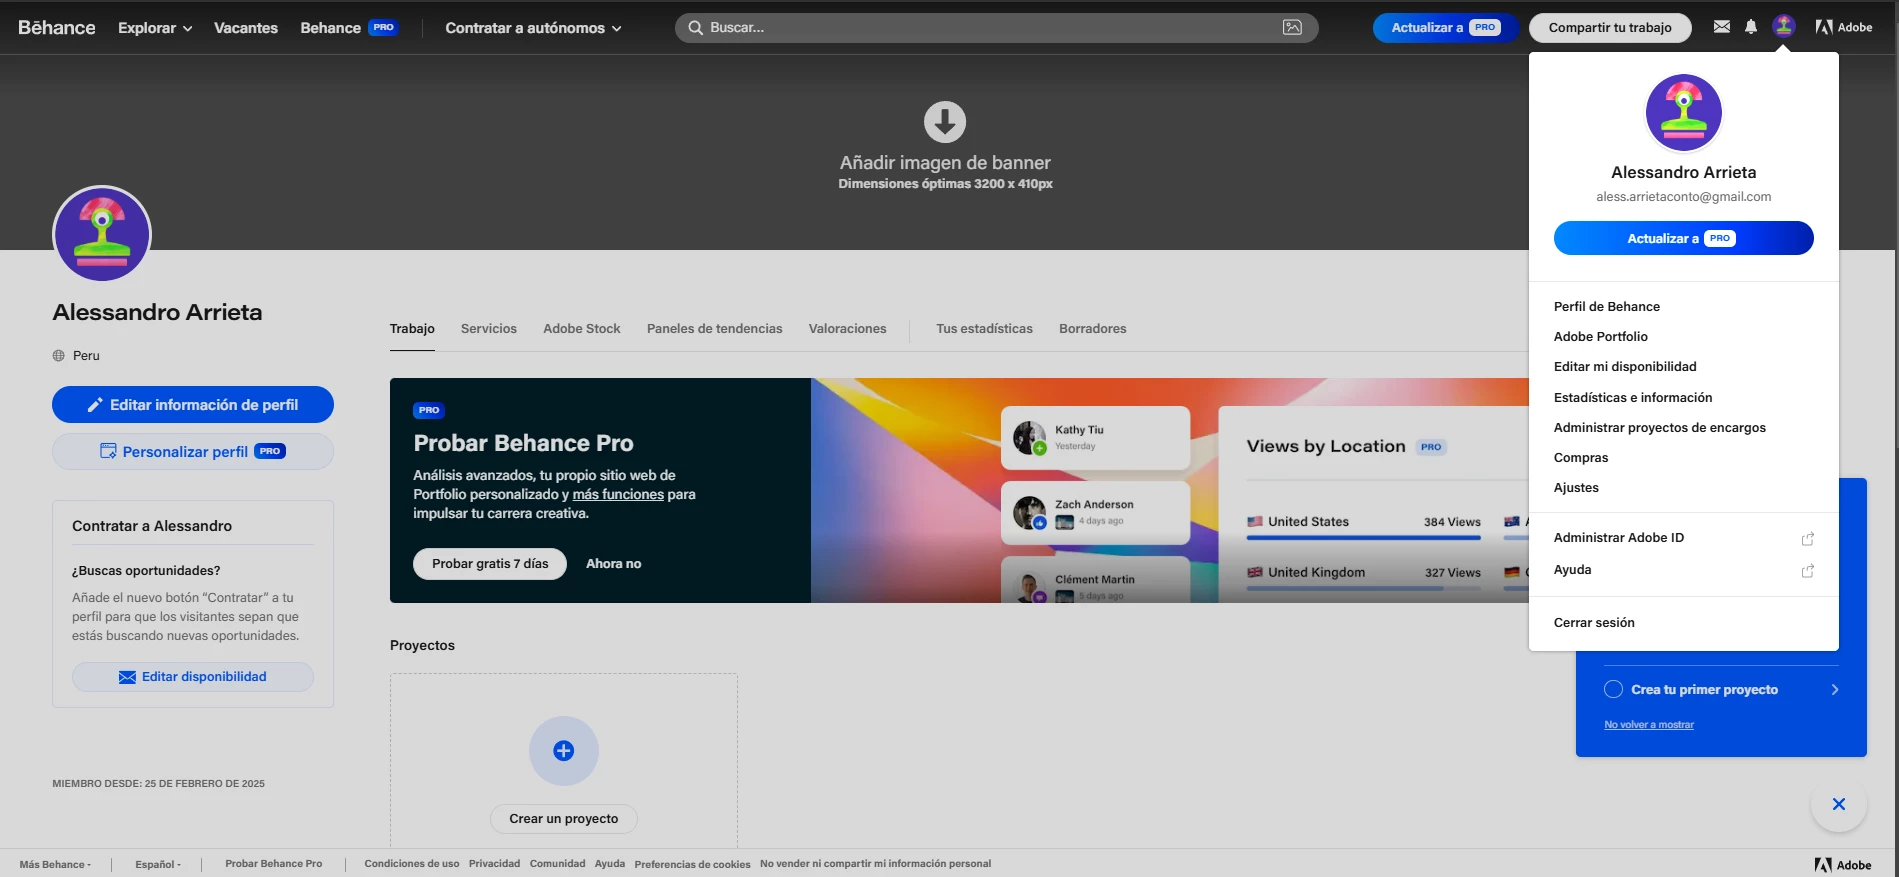Click the blue plus icon to create a project
This screenshot has height=877, width=1899.
tap(564, 750)
